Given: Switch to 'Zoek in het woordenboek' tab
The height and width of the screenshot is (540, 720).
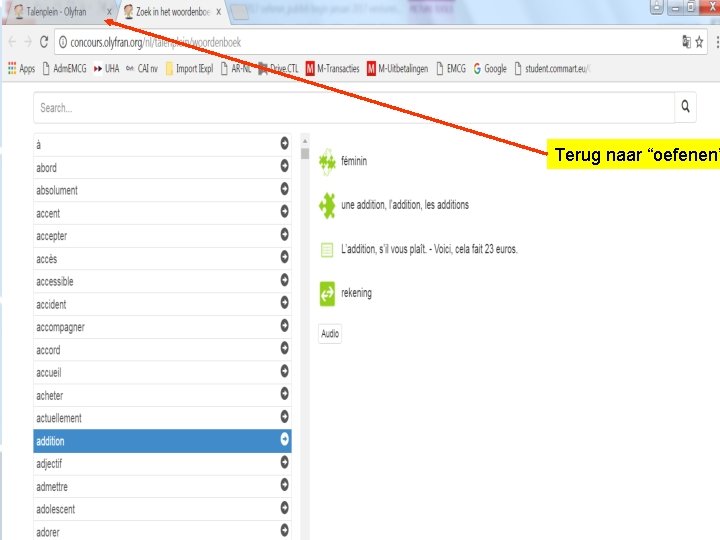Looking at the screenshot, I should tap(172, 11).
